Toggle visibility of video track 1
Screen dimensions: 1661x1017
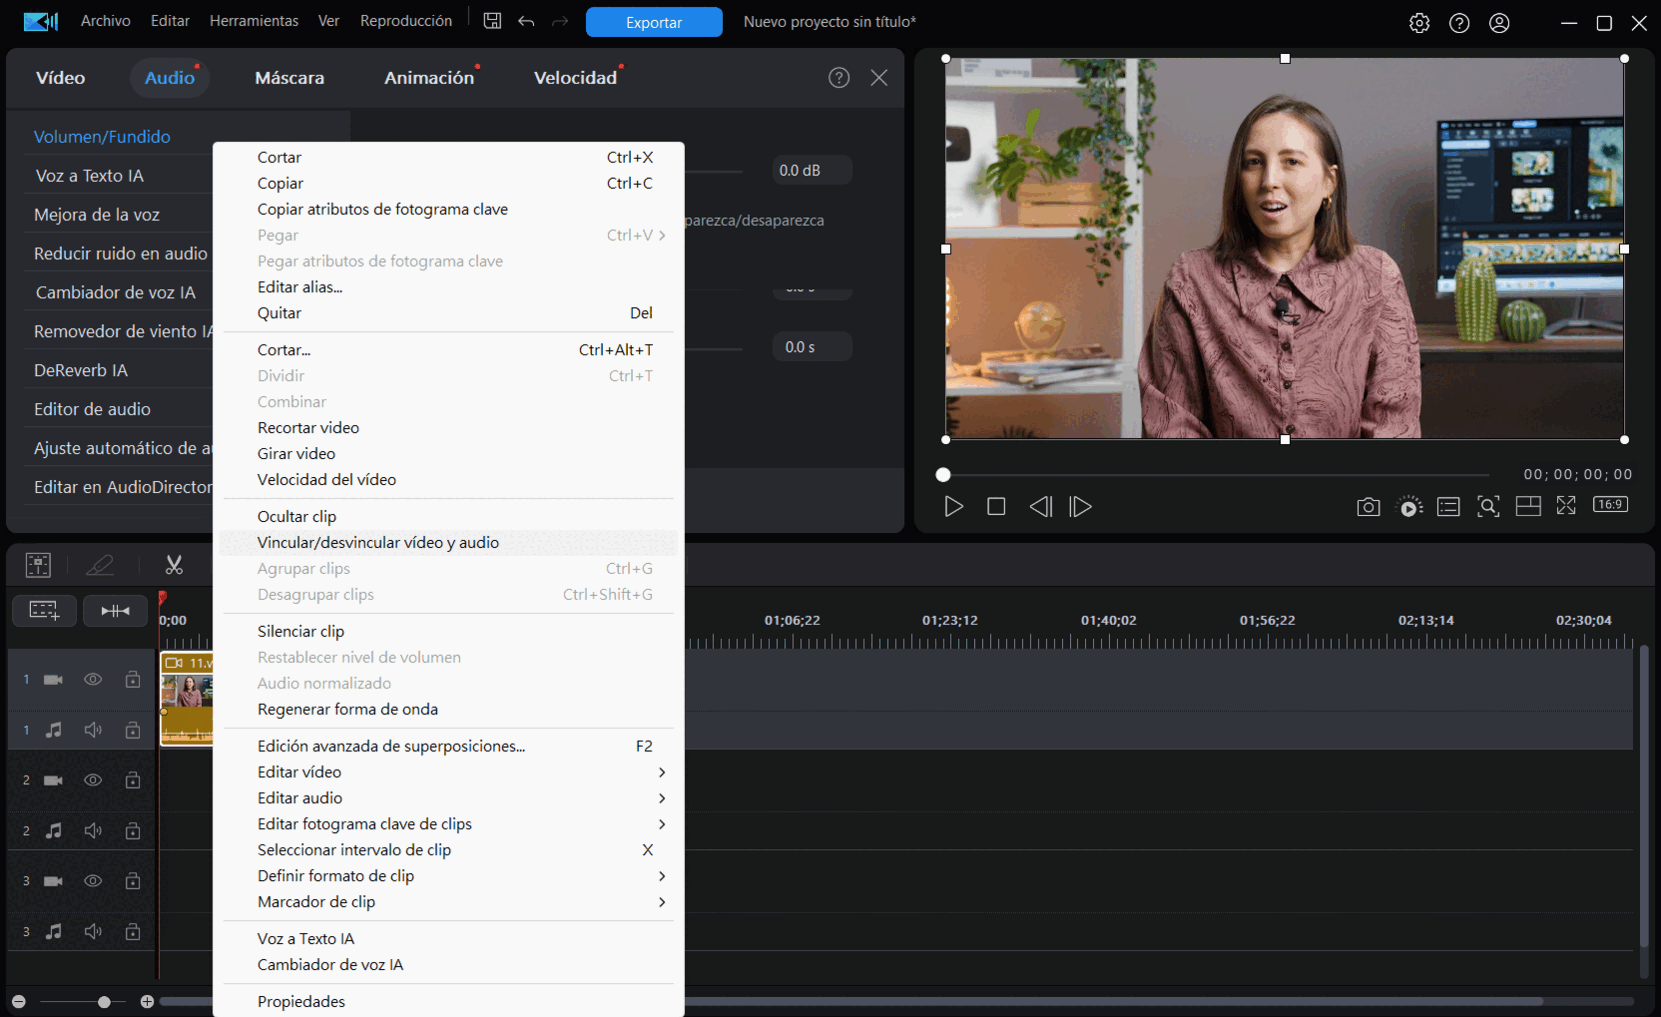coord(93,679)
